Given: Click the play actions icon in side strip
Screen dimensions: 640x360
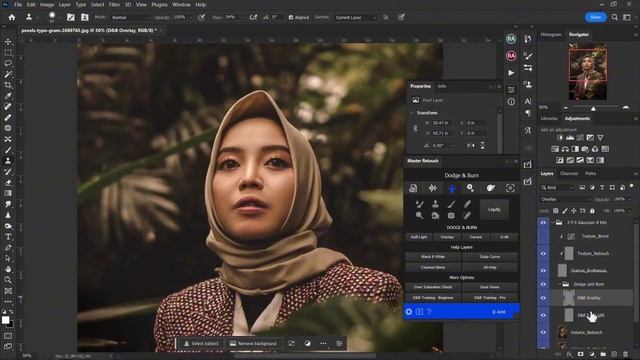Looking at the screenshot, I should pyautogui.click(x=511, y=73).
